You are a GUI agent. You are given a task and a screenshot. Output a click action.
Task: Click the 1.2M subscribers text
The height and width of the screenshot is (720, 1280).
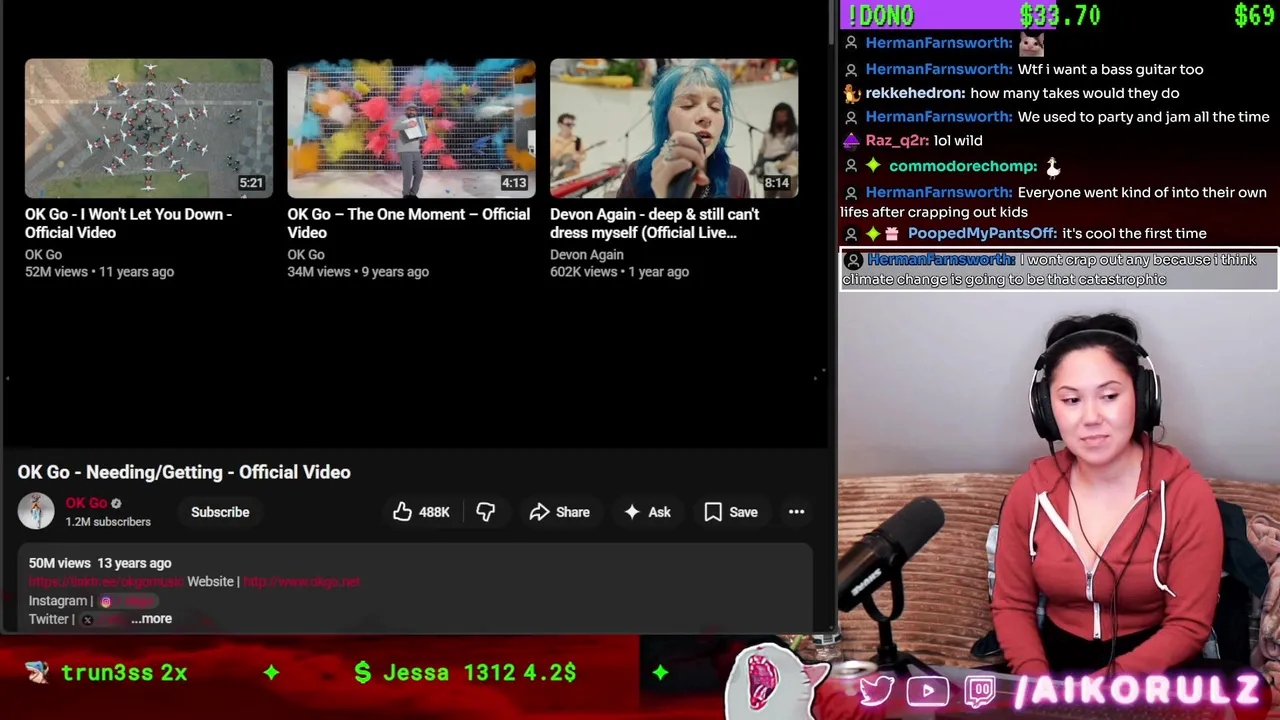(x=108, y=522)
